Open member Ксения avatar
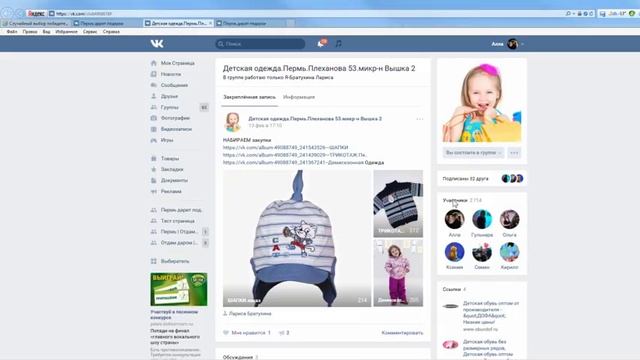The height and width of the screenshot is (360, 640). pyautogui.click(x=454, y=252)
